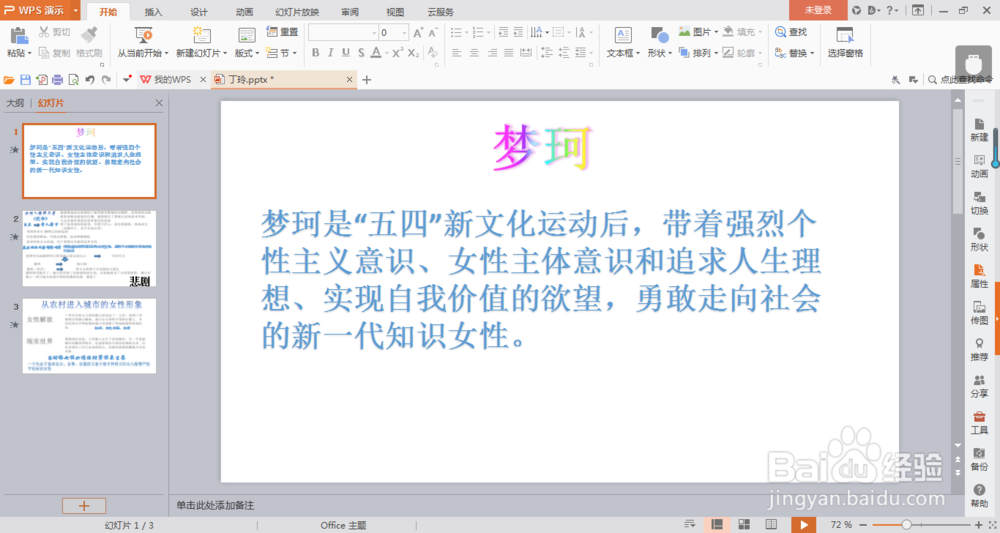Toggle italic formatting
This screenshot has height=533, width=1000.
coord(330,53)
